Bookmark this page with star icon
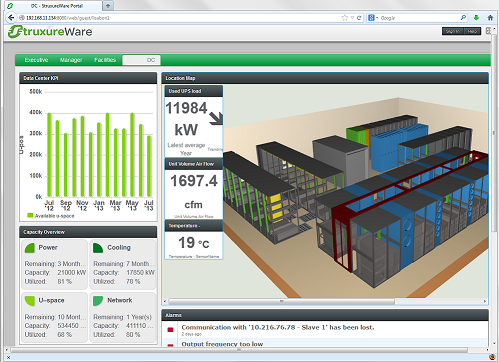The width and height of the screenshot is (499, 362). pyautogui.click(x=345, y=18)
